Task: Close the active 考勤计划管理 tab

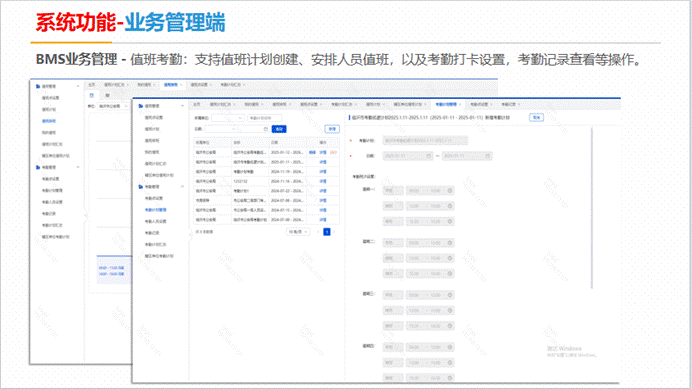Action: click(460, 105)
